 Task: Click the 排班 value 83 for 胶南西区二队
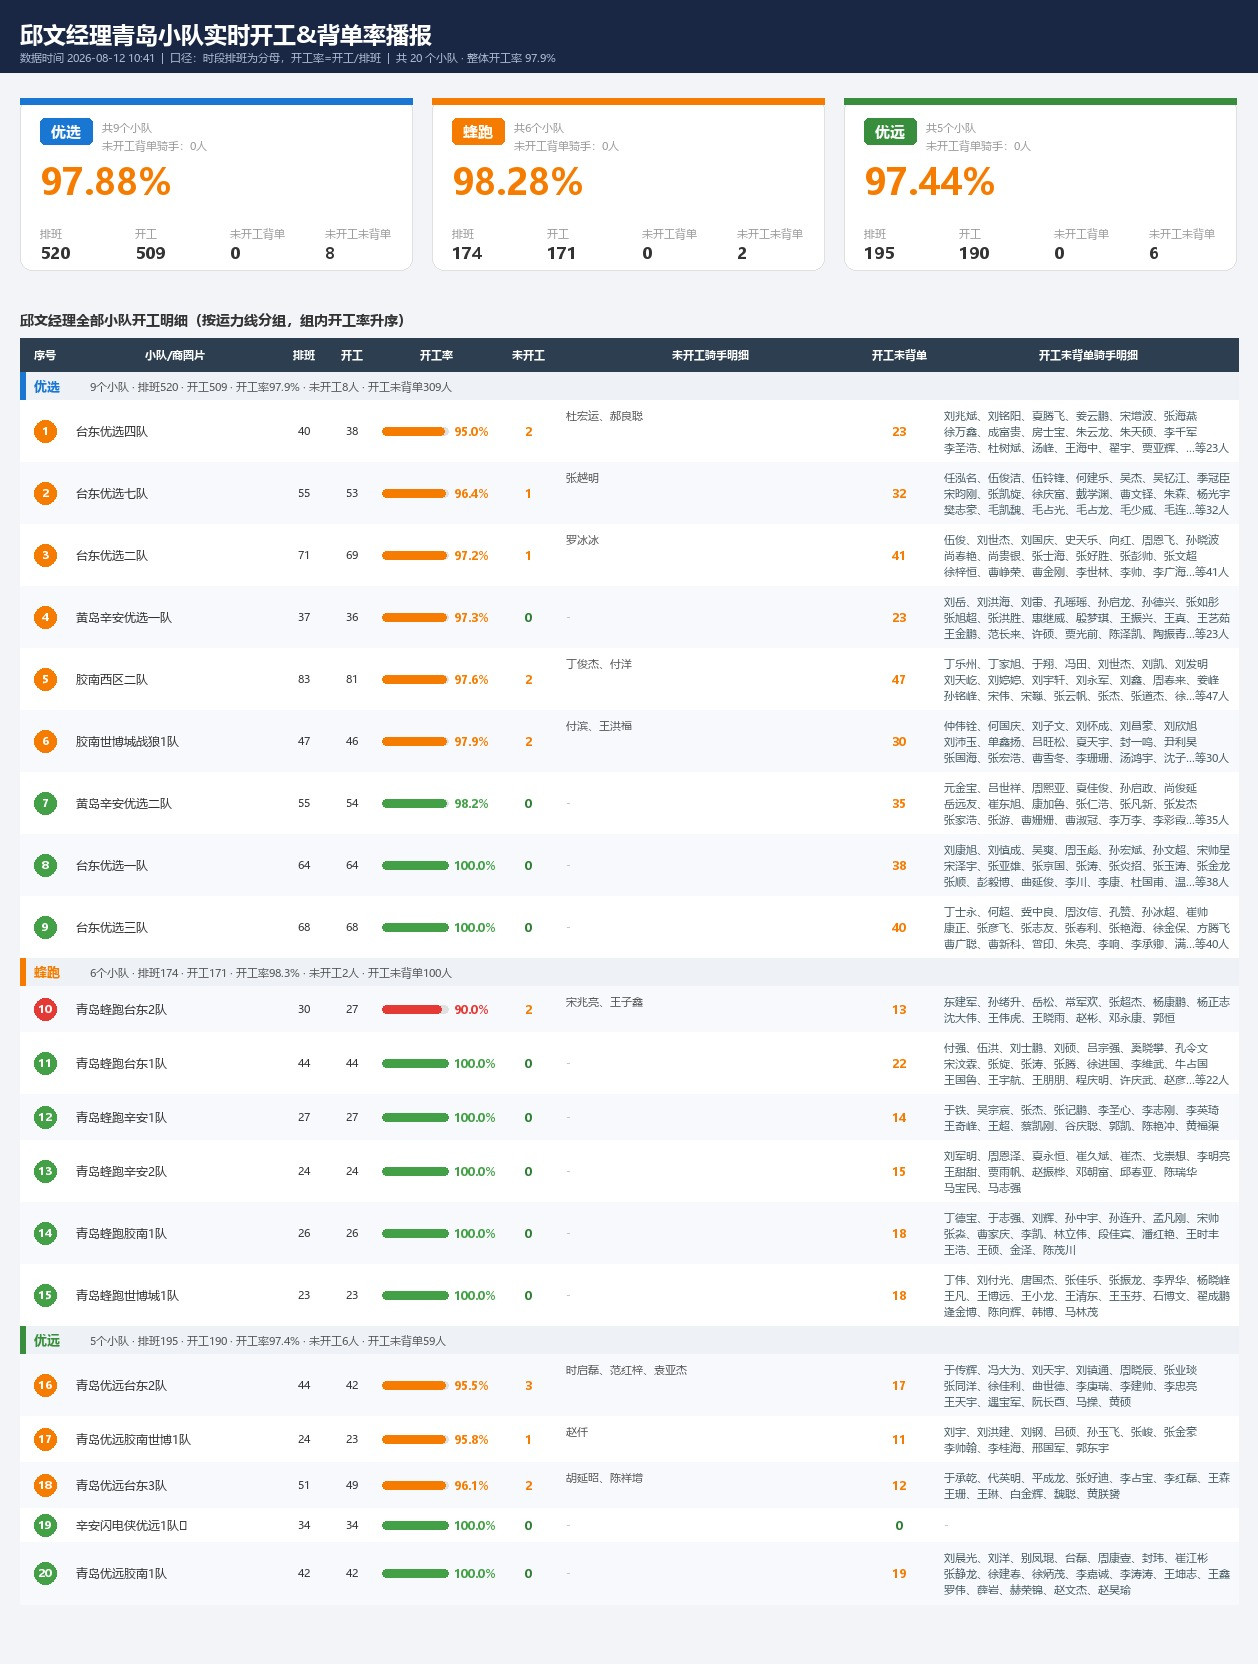[x=304, y=680]
